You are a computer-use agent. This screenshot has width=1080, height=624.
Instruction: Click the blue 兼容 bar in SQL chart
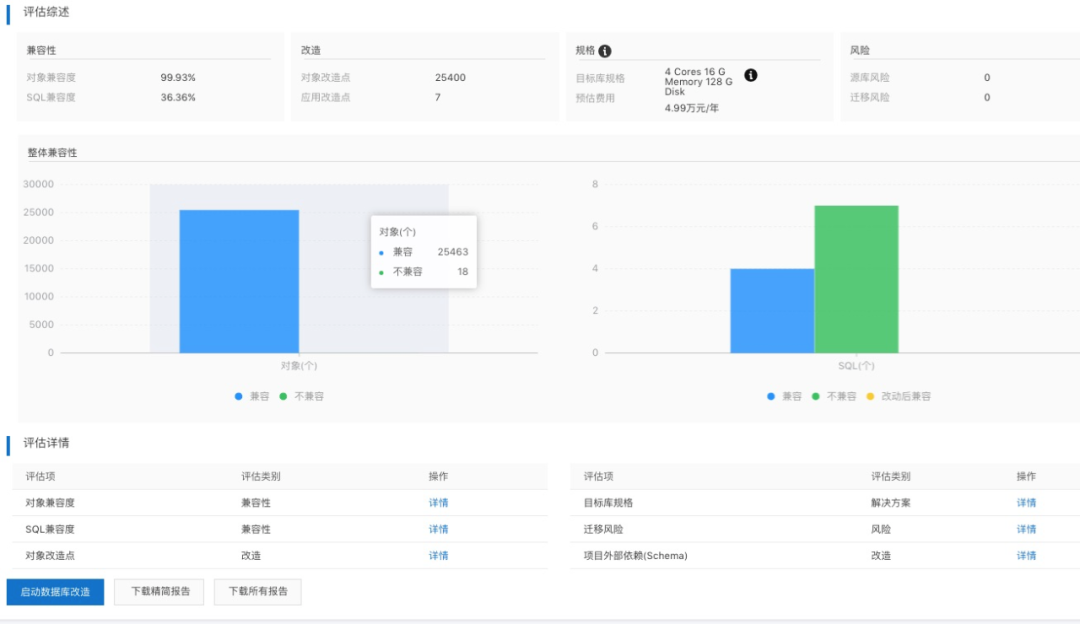pos(772,310)
